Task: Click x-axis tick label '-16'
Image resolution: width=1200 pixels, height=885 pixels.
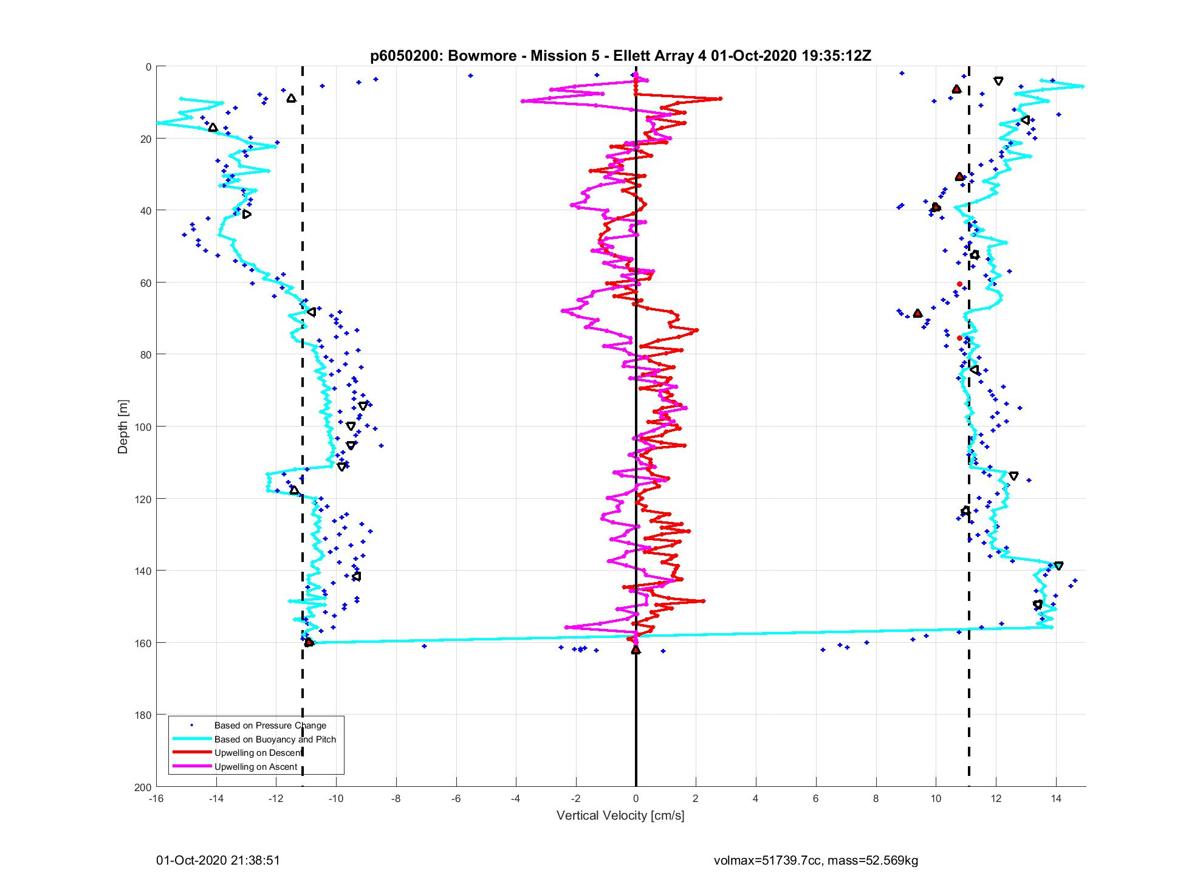Action: (x=156, y=800)
